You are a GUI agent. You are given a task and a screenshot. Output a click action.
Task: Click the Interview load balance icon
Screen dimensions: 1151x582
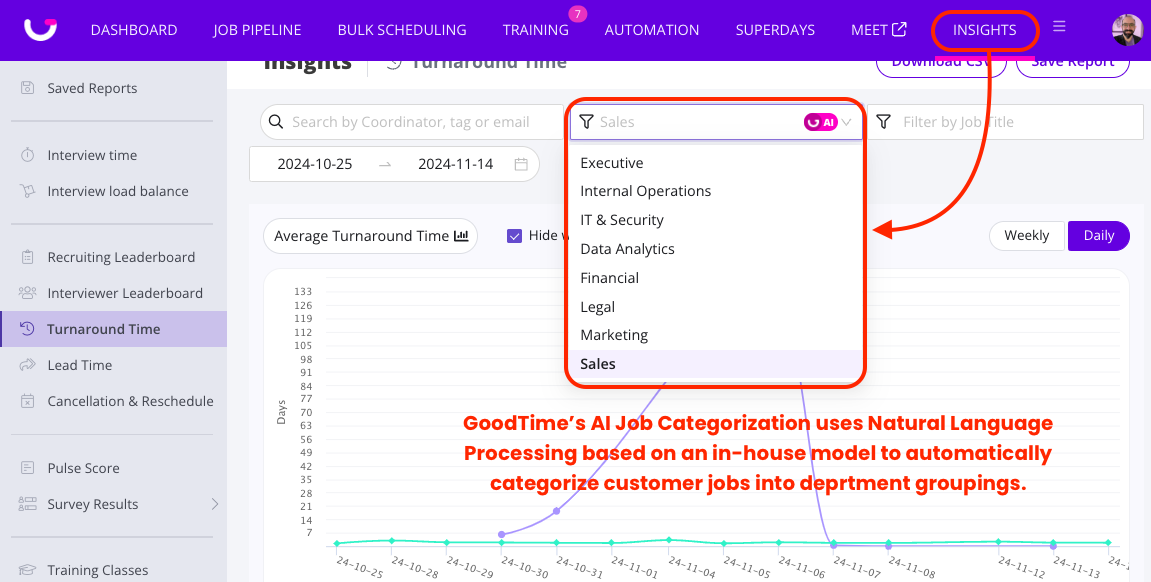(27, 191)
